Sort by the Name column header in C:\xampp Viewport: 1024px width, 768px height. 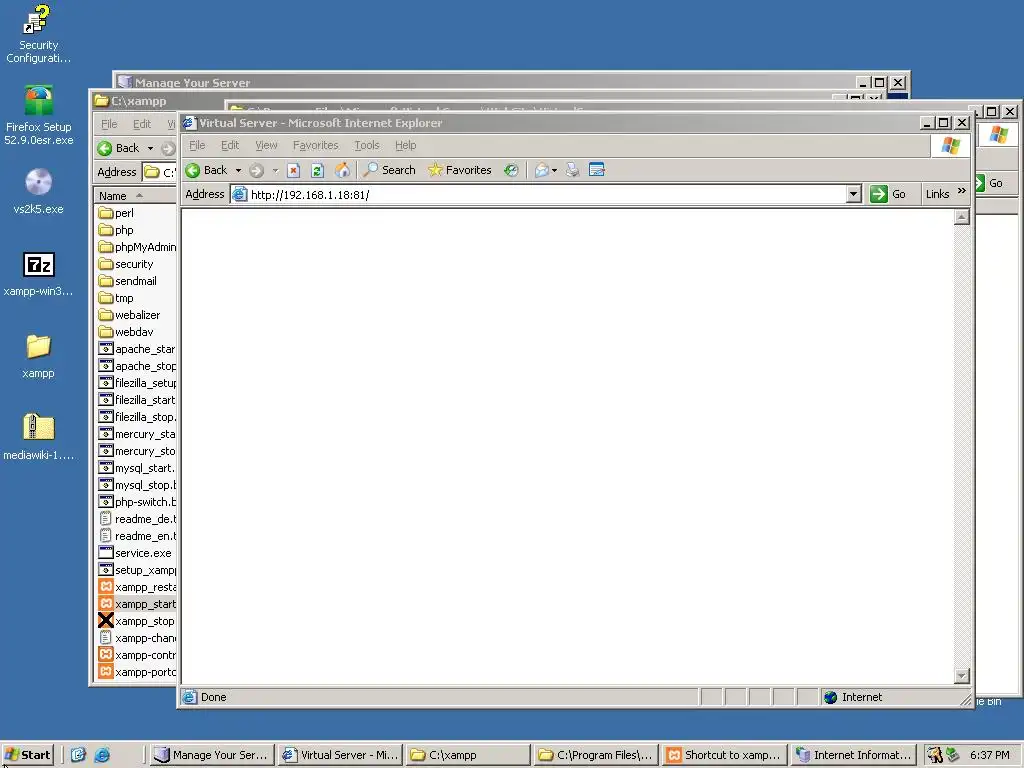click(x=136, y=196)
